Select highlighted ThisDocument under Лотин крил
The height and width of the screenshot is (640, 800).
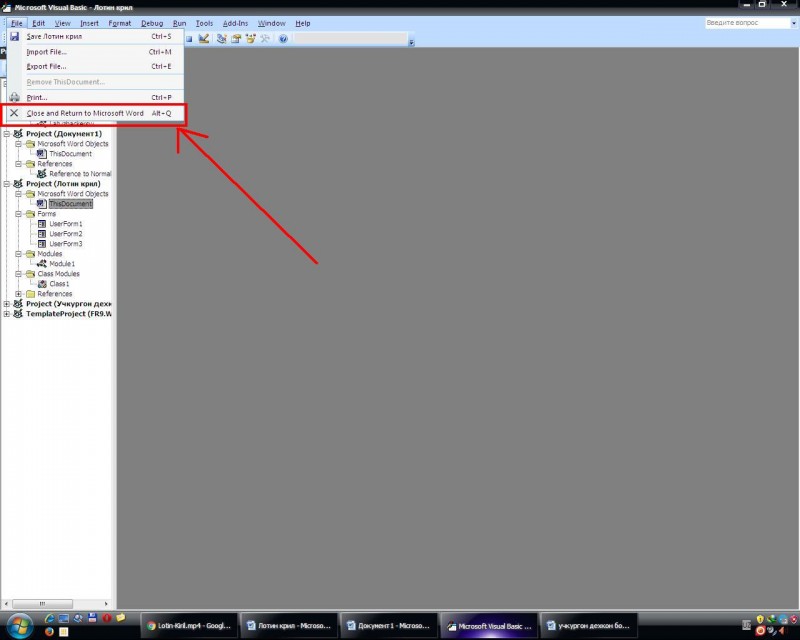pos(70,204)
